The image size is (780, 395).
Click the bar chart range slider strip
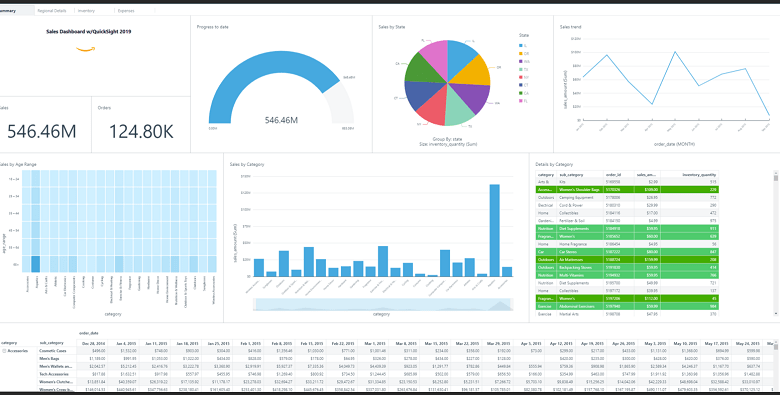point(383,304)
